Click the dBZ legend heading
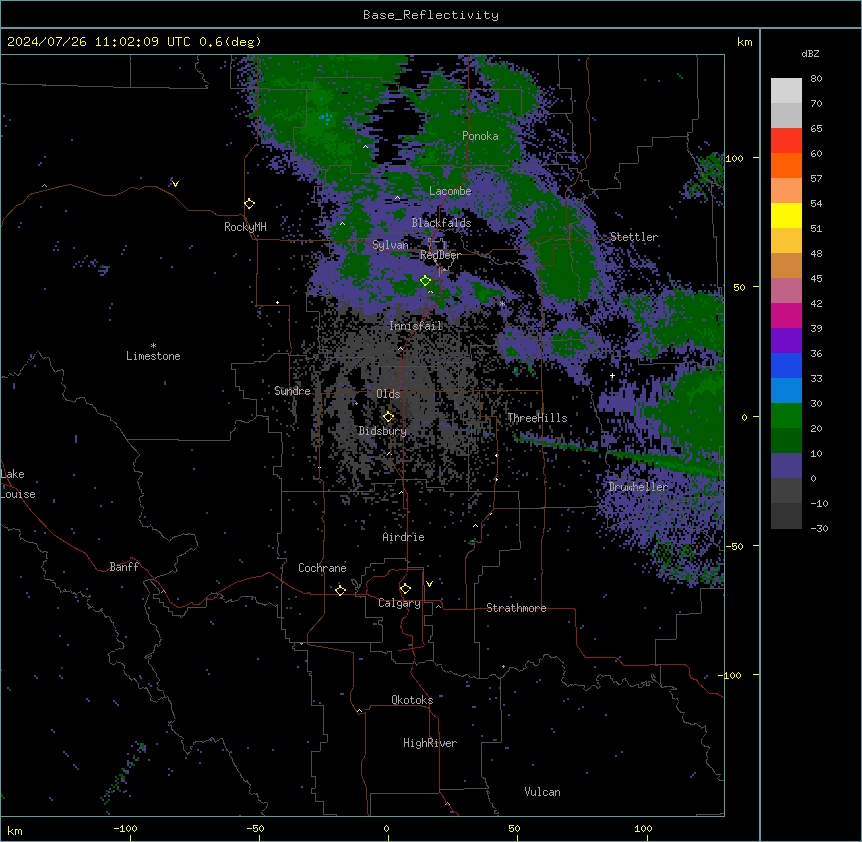This screenshot has width=862, height=842. (810, 54)
